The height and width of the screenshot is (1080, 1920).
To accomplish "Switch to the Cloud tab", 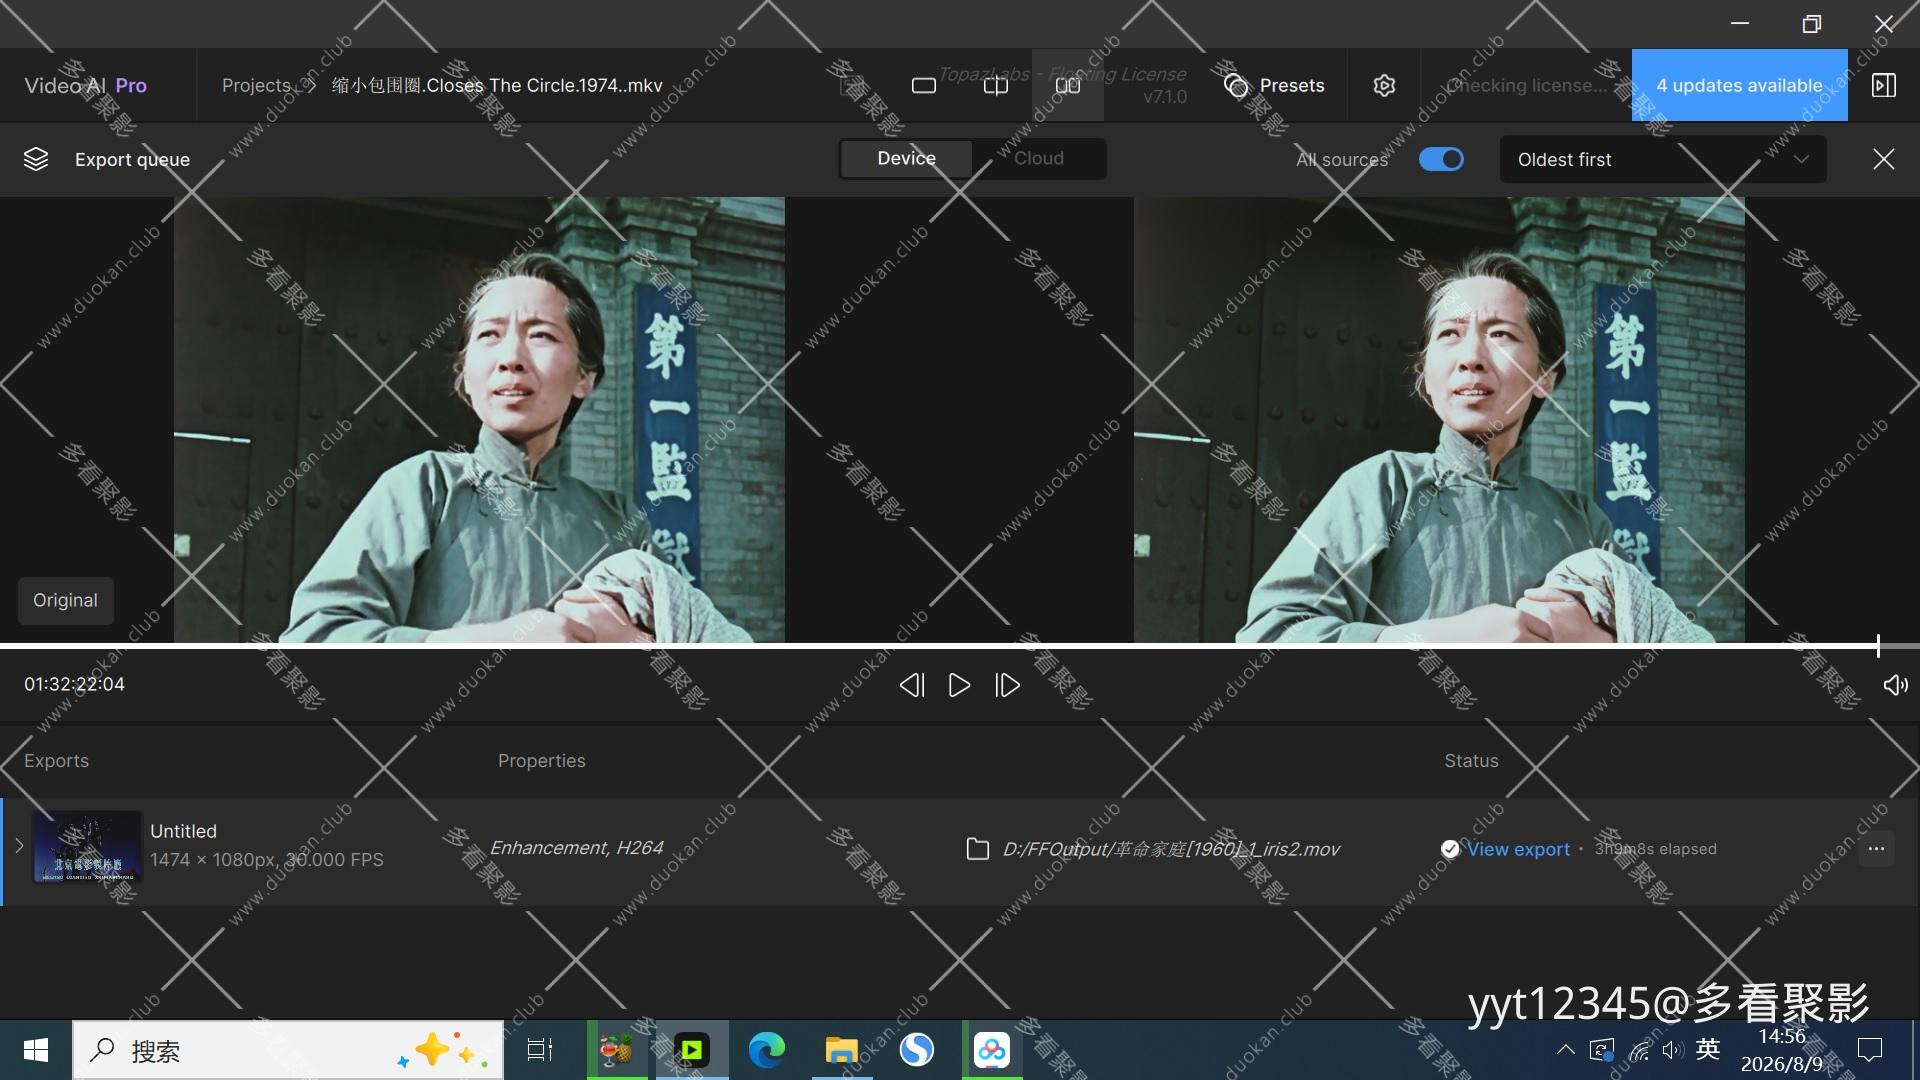I will 1039,159.
